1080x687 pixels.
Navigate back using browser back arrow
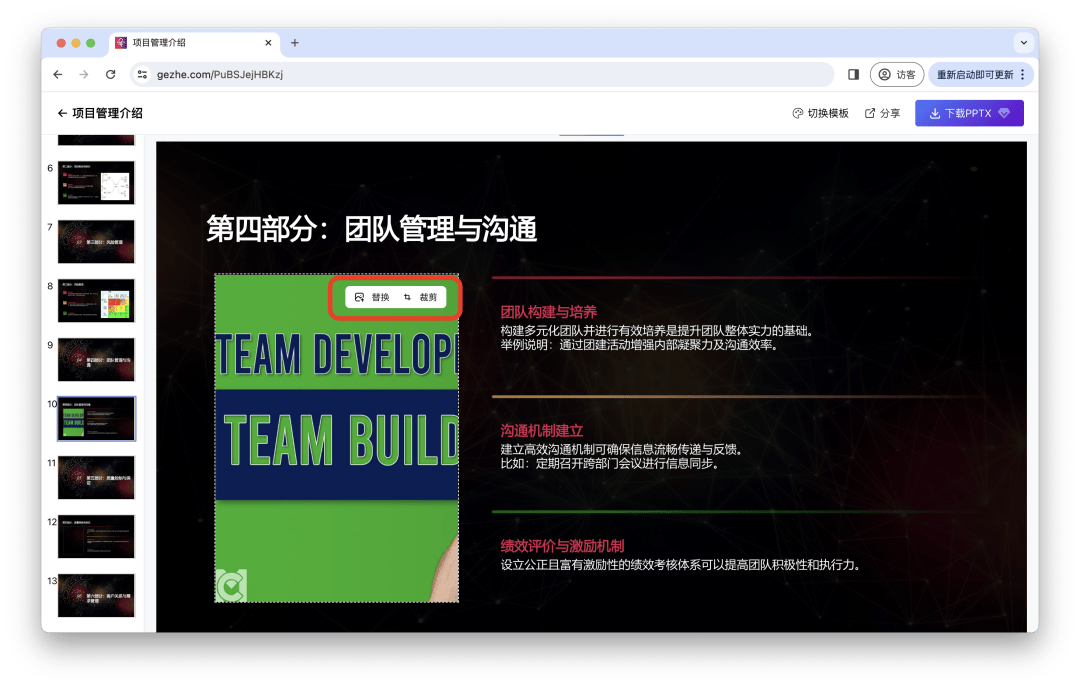pyautogui.click(x=57, y=74)
